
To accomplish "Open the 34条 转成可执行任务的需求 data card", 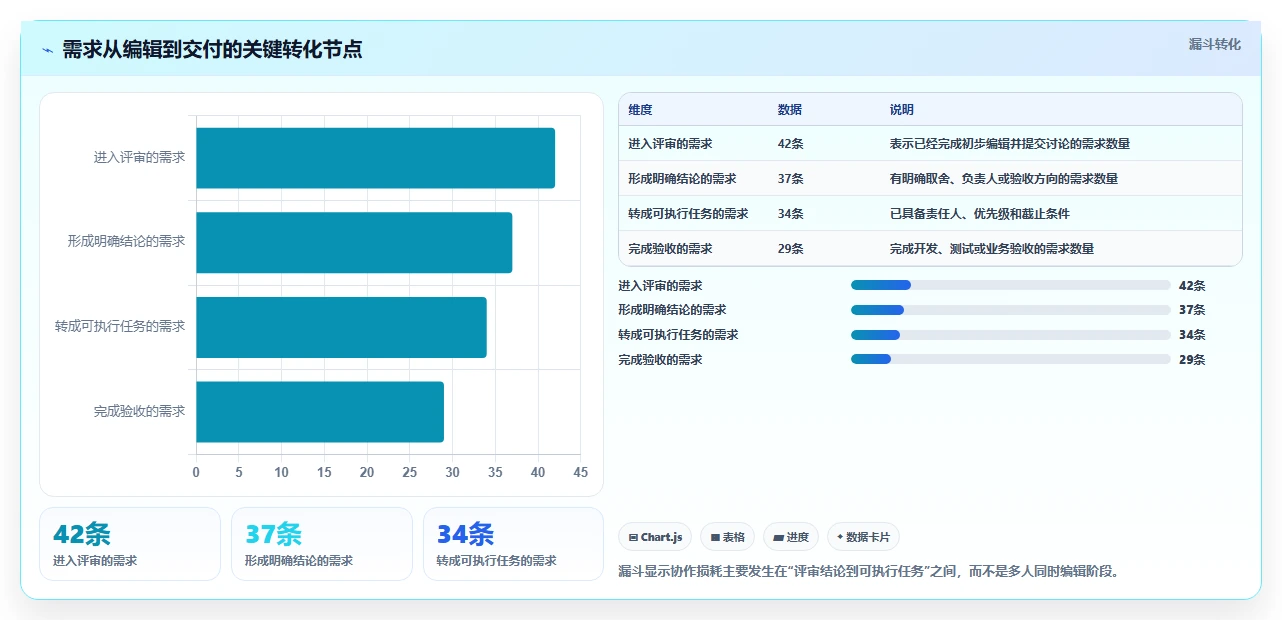I will point(514,544).
